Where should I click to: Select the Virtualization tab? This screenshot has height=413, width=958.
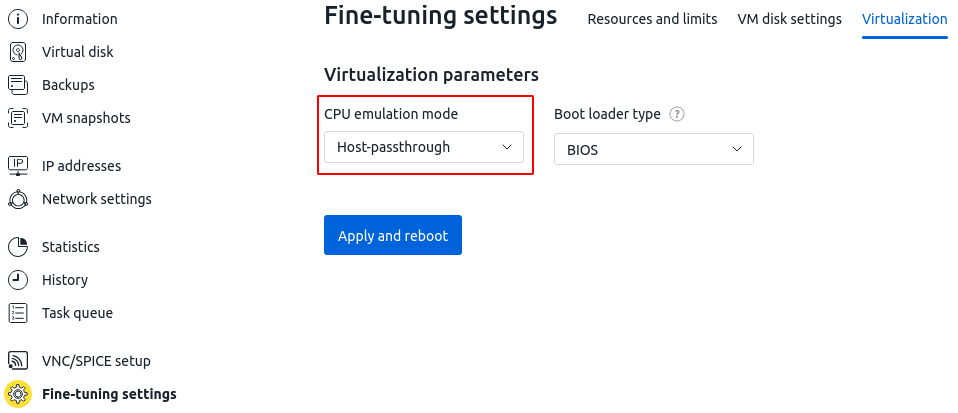pyautogui.click(x=904, y=19)
